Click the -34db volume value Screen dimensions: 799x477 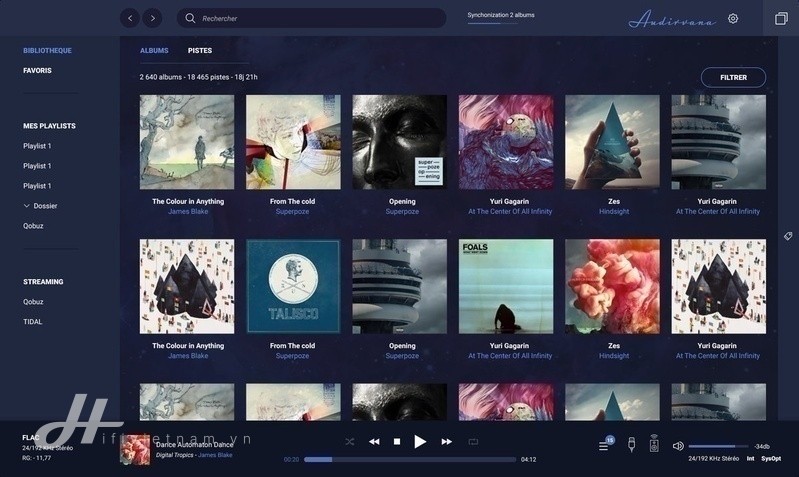click(762, 446)
